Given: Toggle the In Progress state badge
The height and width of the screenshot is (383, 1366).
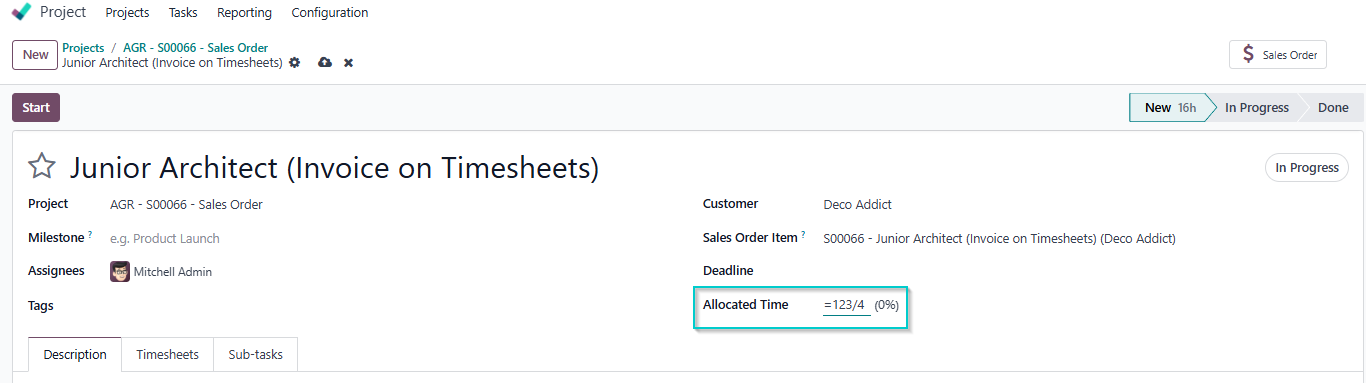Looking at the screenshot, I should [x=1306, y=168].
